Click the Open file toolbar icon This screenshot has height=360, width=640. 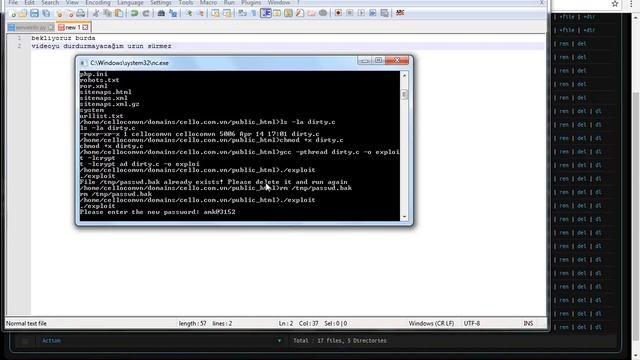click(x=23, y=13)
